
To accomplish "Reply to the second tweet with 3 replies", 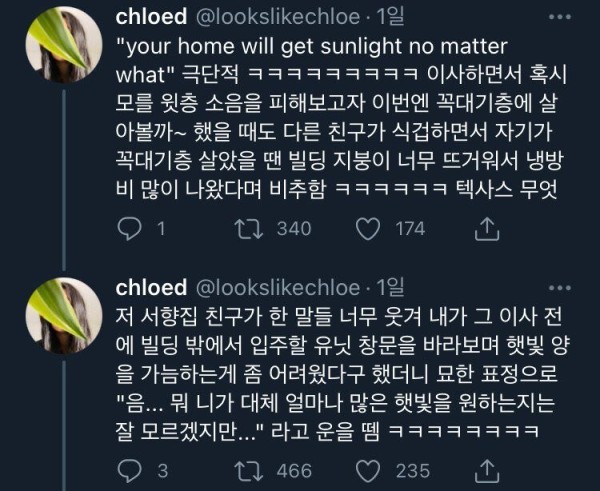I will 129,471.
